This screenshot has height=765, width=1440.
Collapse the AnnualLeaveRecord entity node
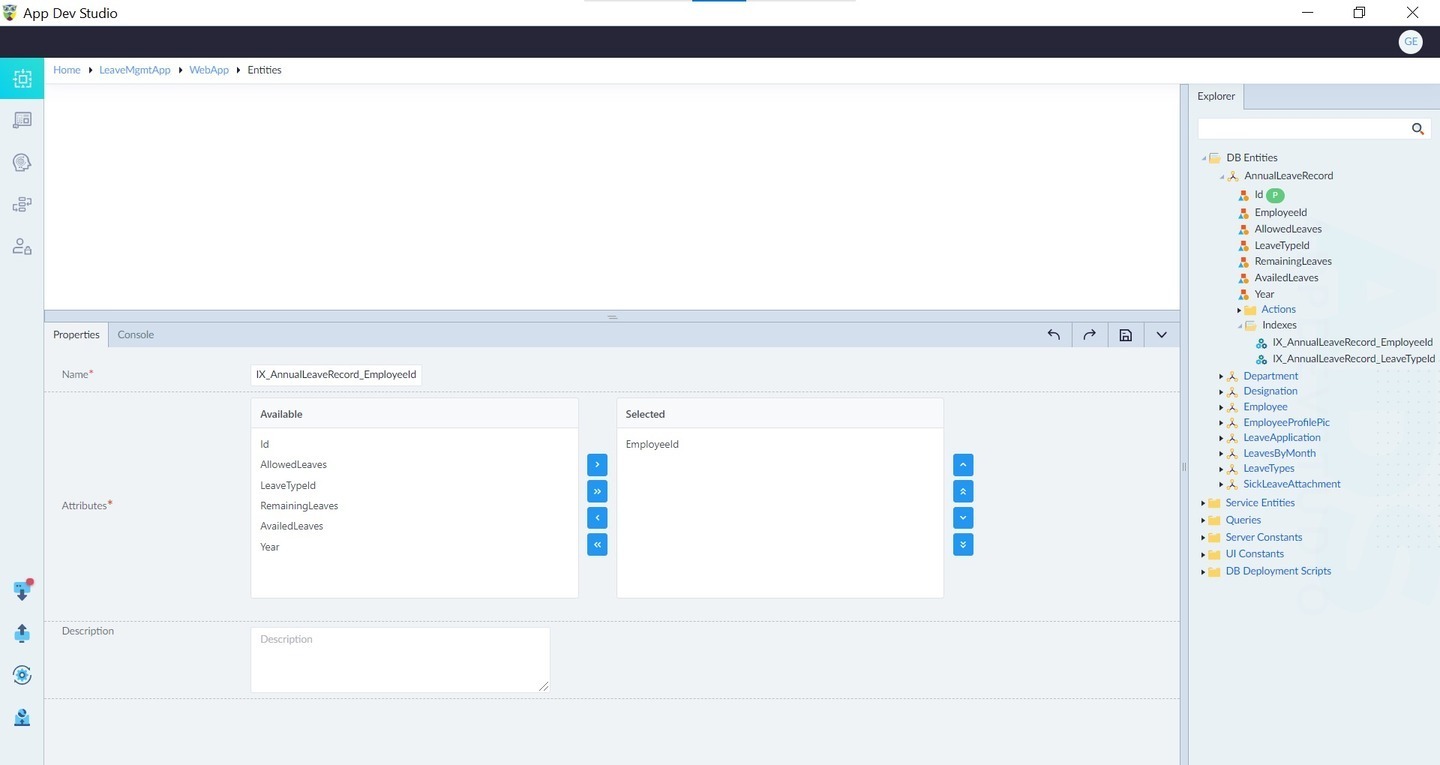point(1222,176)
